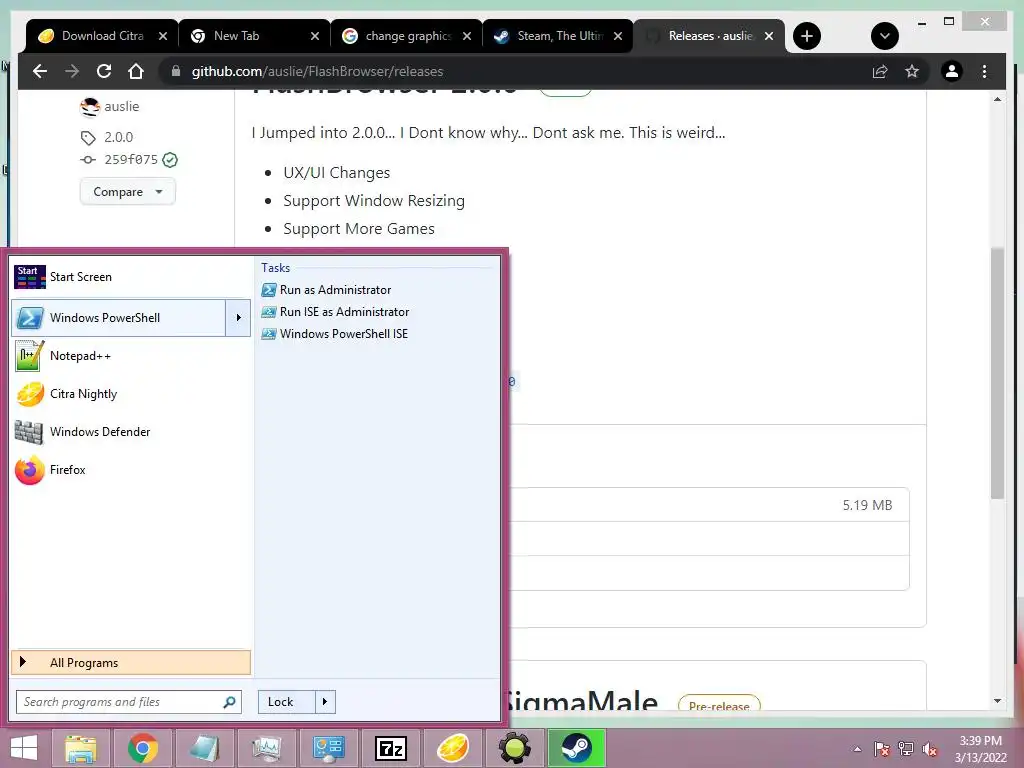The width and height of the screenshot is (1024, 768).
Task: Click the address bar URL
Action: click(317, 71)
